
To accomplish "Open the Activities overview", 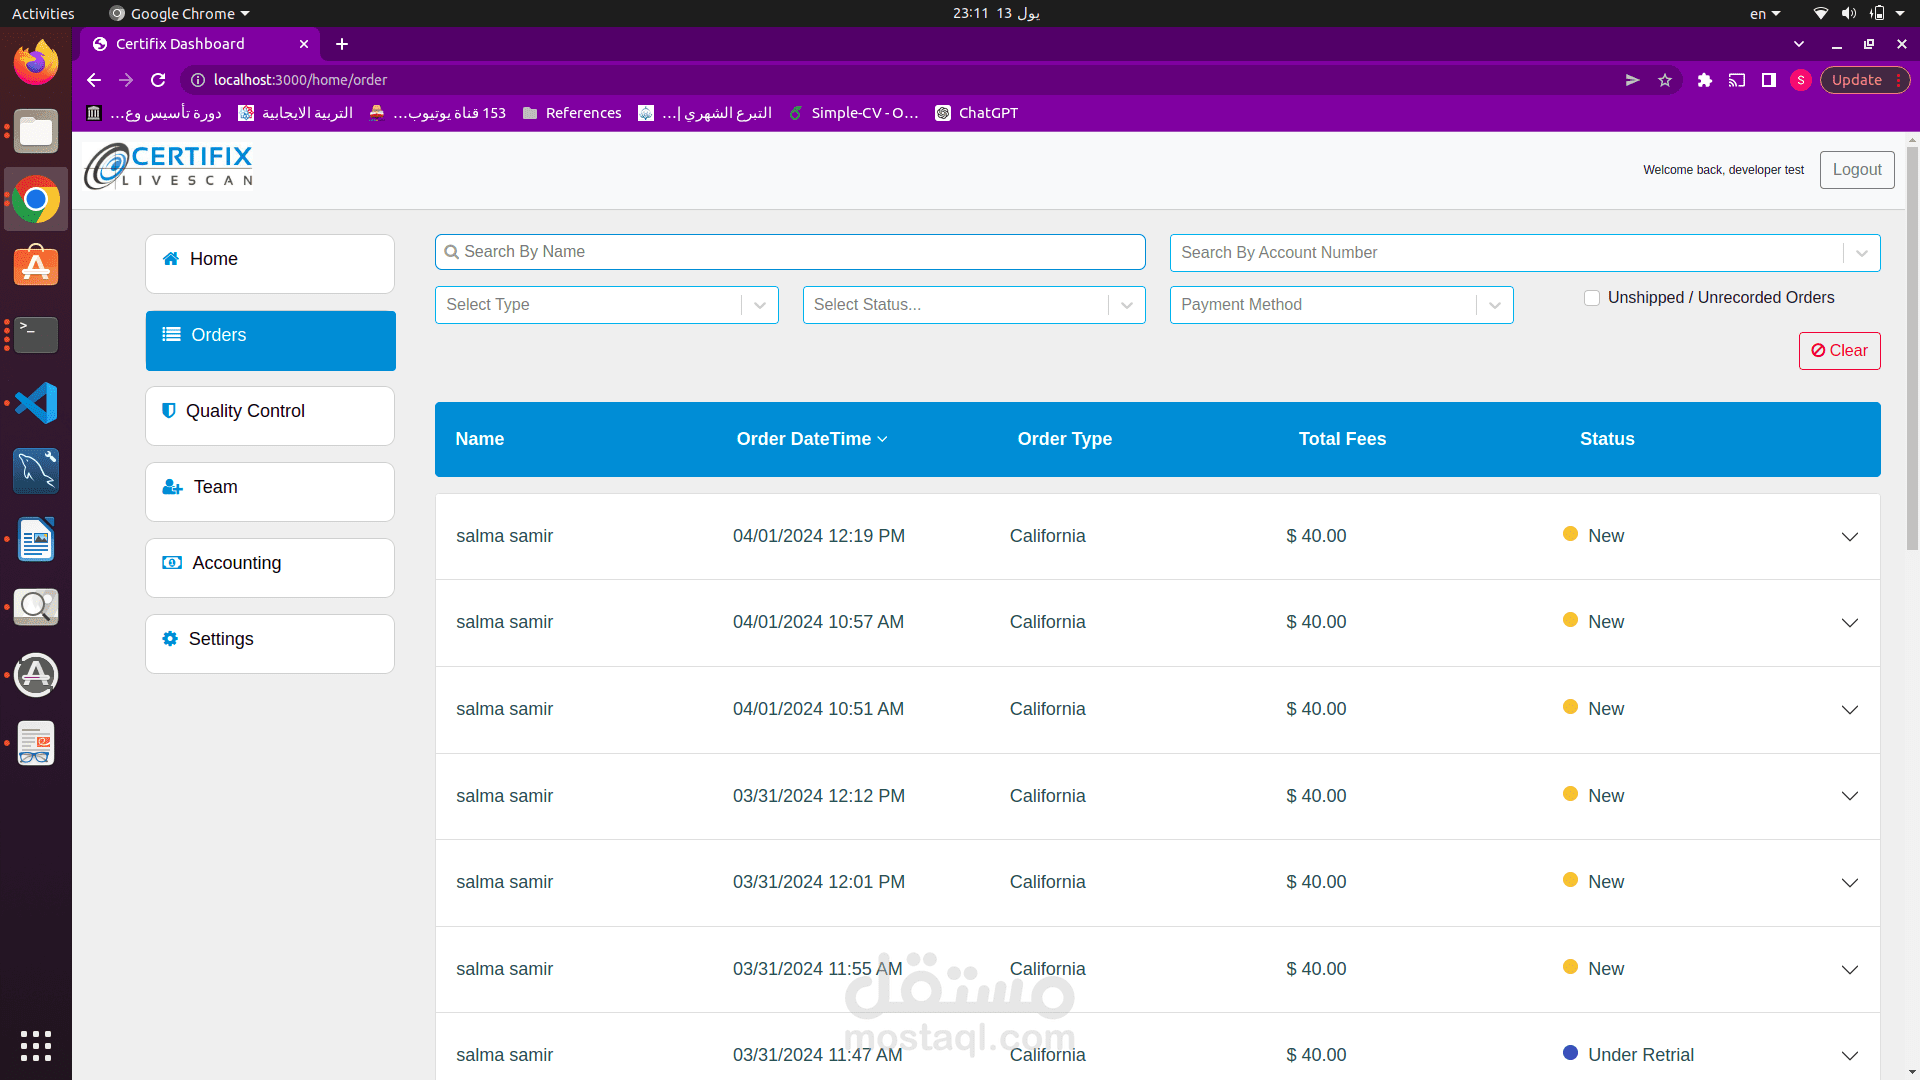I will 43,13.
